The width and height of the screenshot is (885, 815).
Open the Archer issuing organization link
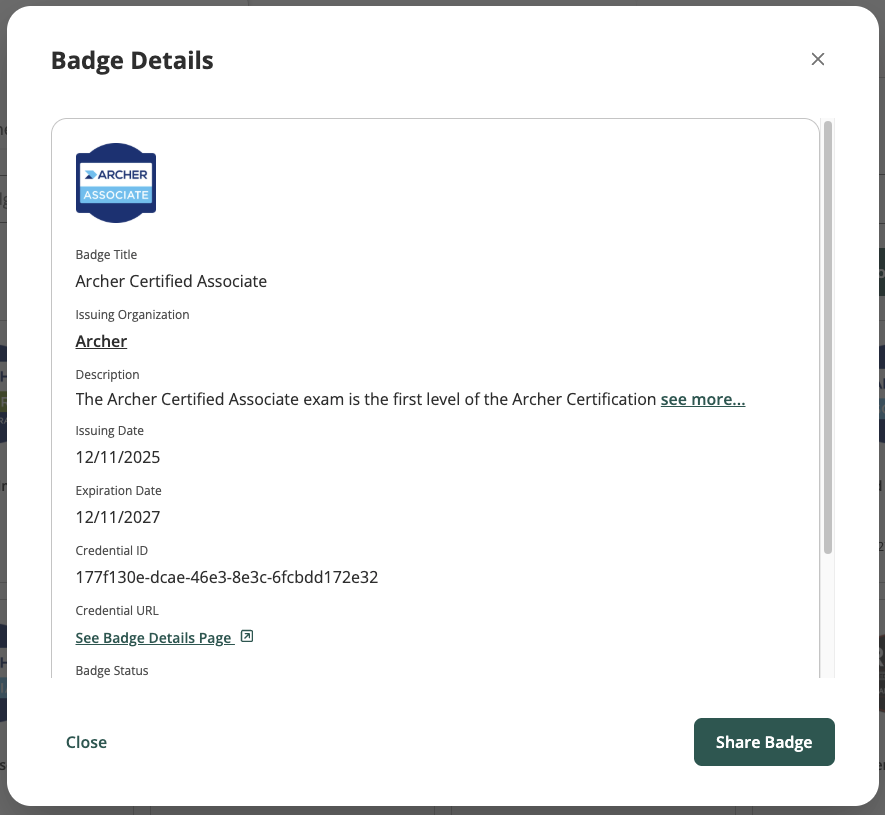click(101, 341)
